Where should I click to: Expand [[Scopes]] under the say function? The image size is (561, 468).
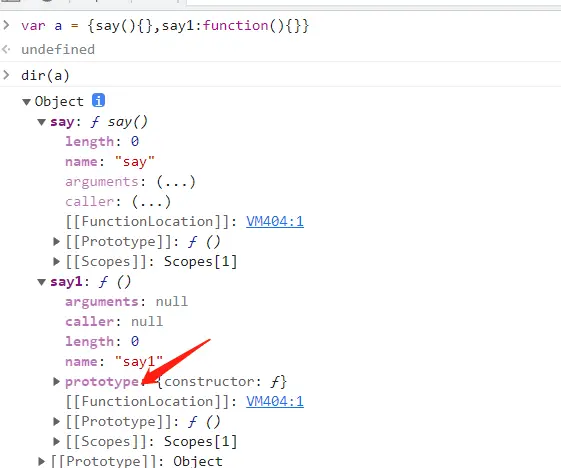coord(57,262)
